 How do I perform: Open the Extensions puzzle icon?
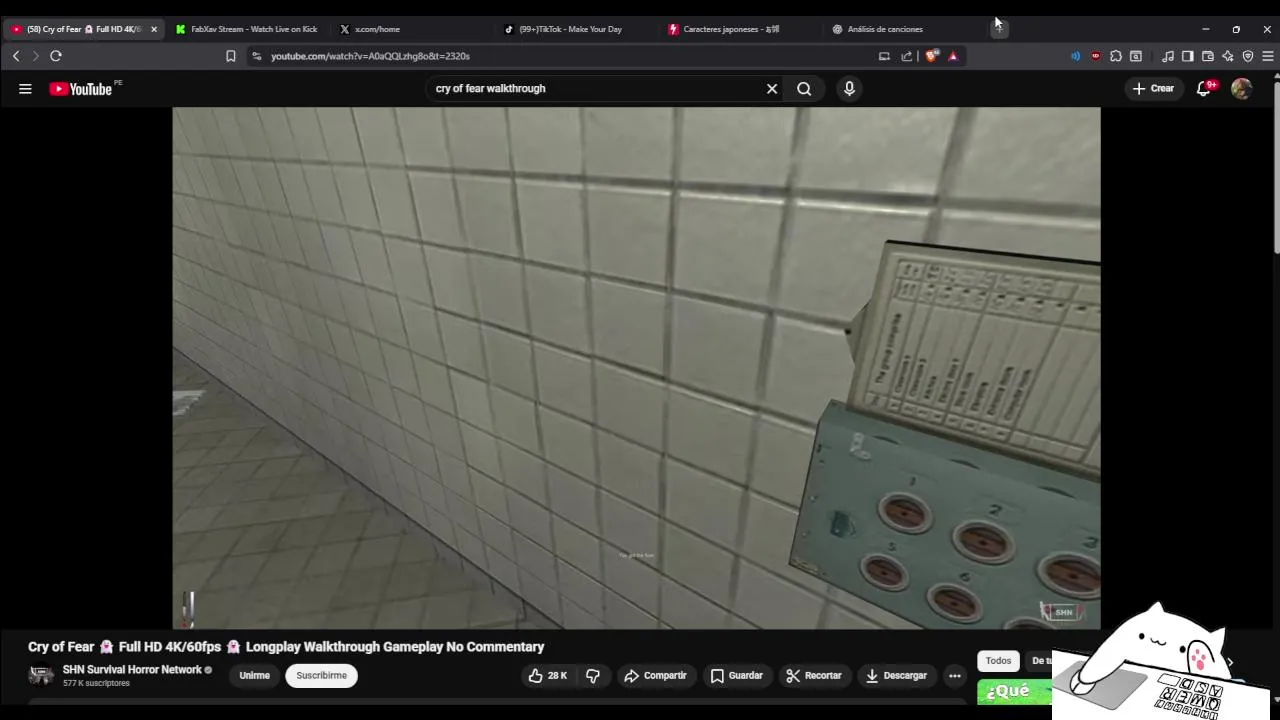1116,56
